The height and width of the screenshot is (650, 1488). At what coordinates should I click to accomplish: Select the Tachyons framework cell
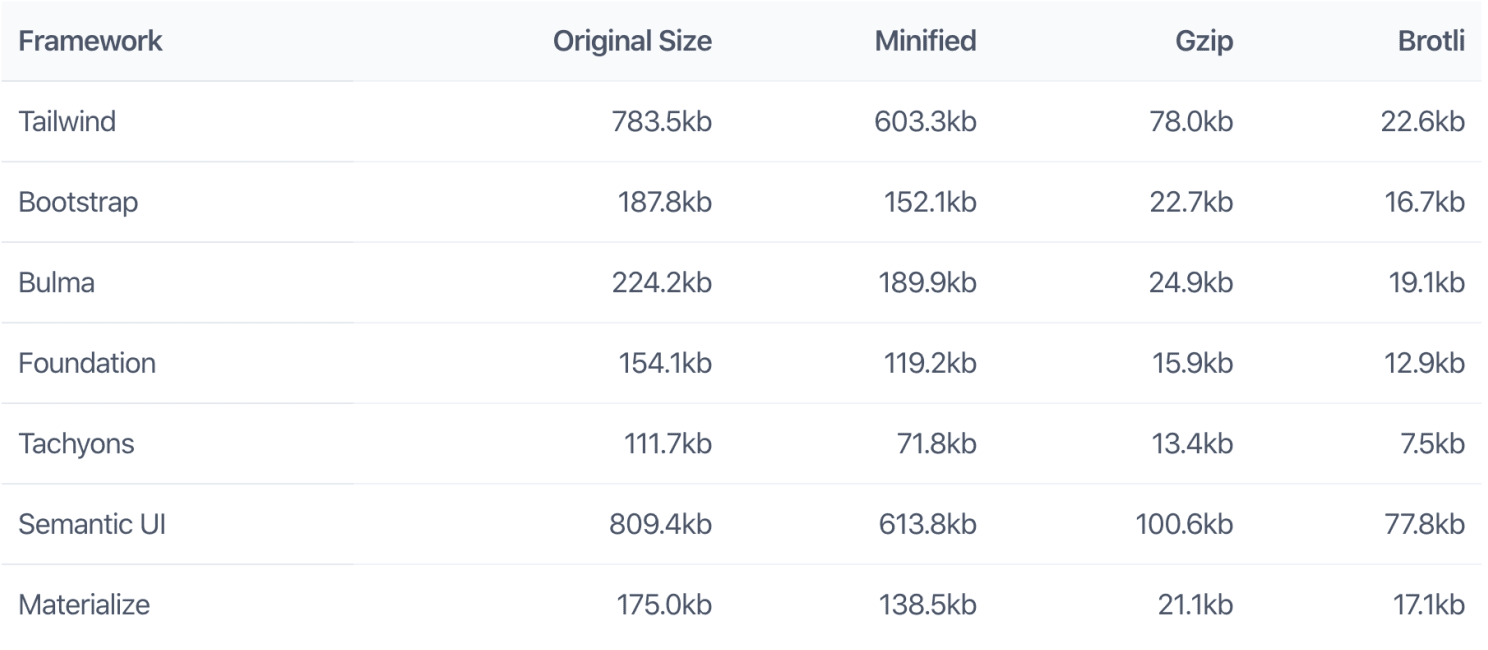tap(76, 444)
